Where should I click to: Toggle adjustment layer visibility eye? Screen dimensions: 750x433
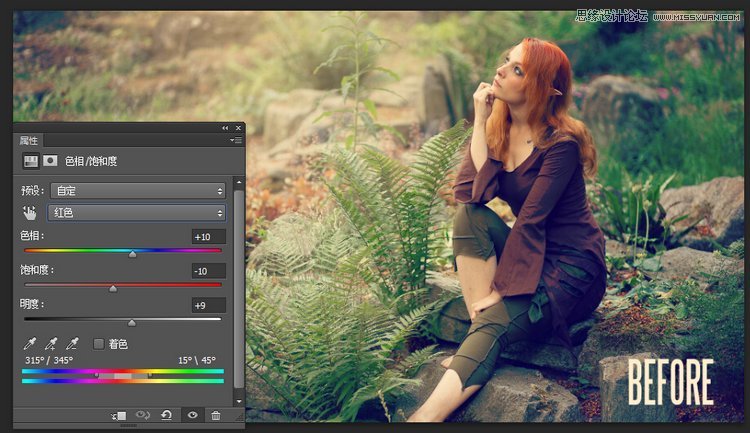pos(192,415)
